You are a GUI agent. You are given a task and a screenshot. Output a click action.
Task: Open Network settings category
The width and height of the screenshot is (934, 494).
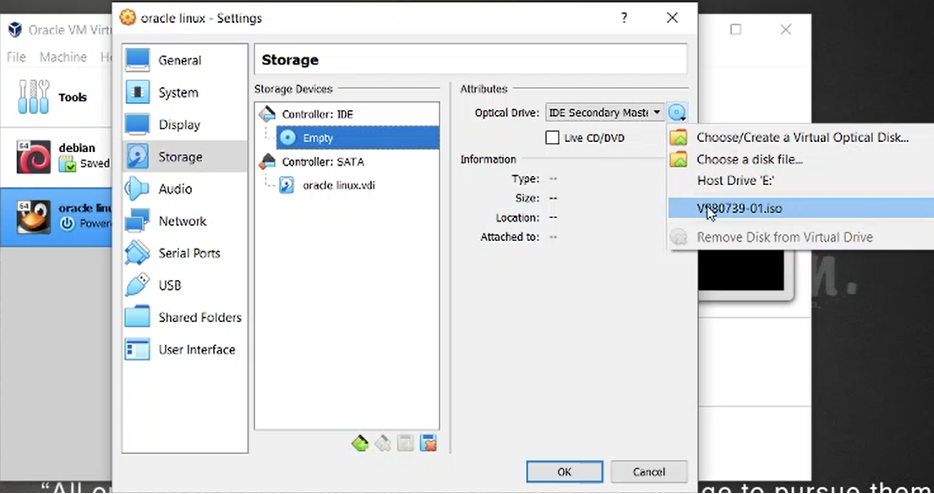coord(182,221)
